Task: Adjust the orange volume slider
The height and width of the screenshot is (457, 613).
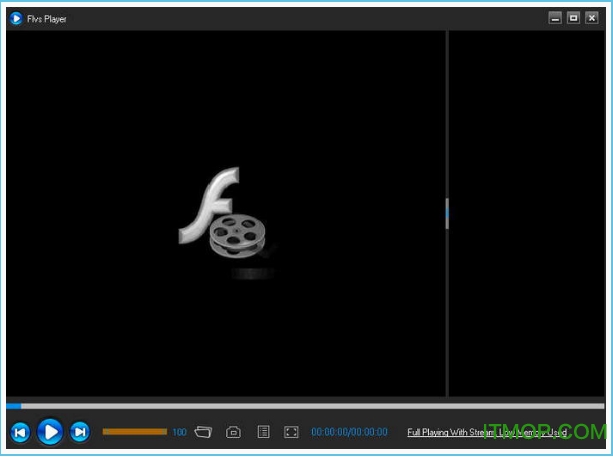Action: [134, 432]
